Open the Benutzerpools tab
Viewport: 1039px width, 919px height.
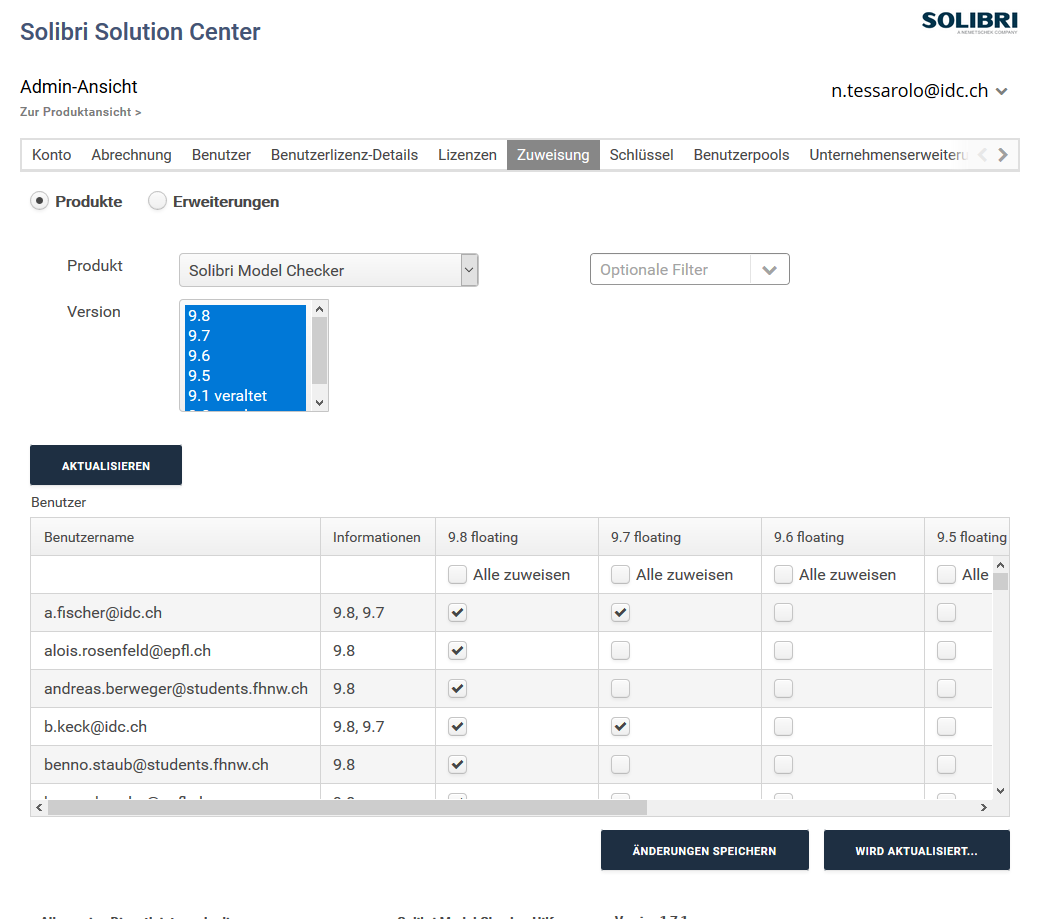pos(741,155)
